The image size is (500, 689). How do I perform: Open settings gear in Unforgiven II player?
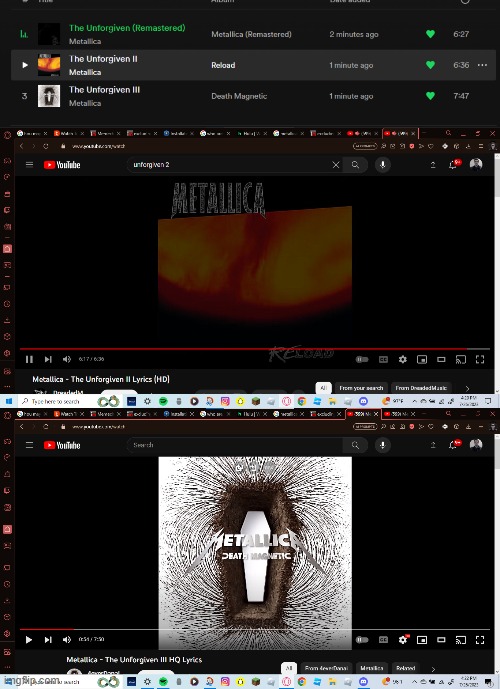402,359
